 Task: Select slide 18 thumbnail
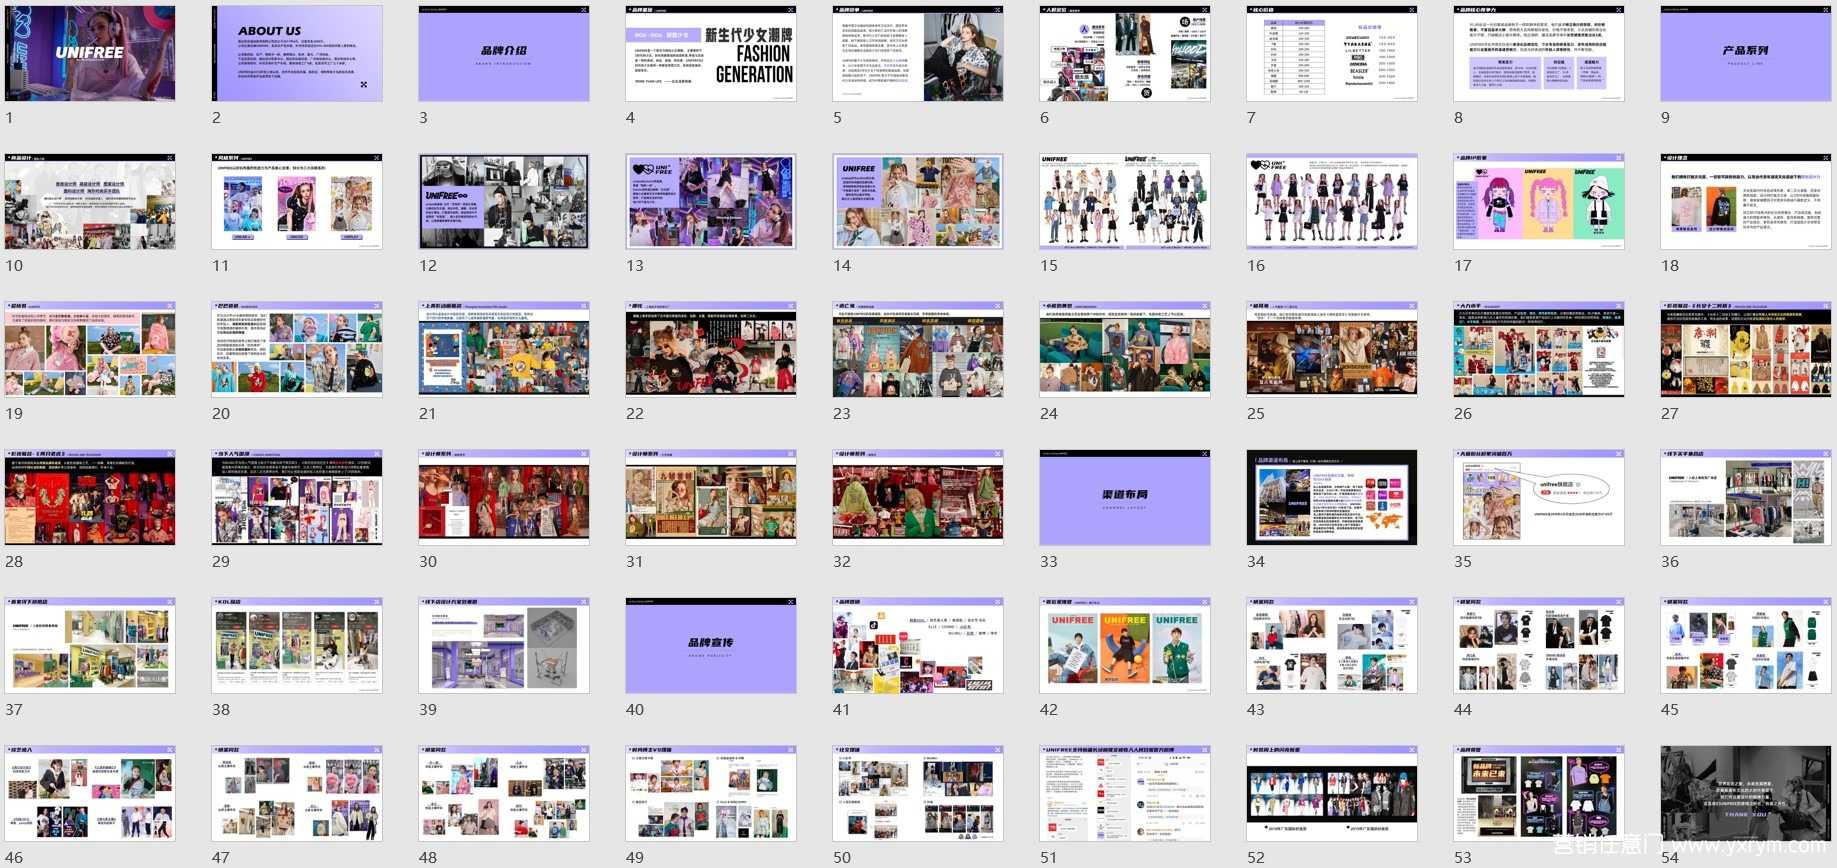pos(1746,201)
